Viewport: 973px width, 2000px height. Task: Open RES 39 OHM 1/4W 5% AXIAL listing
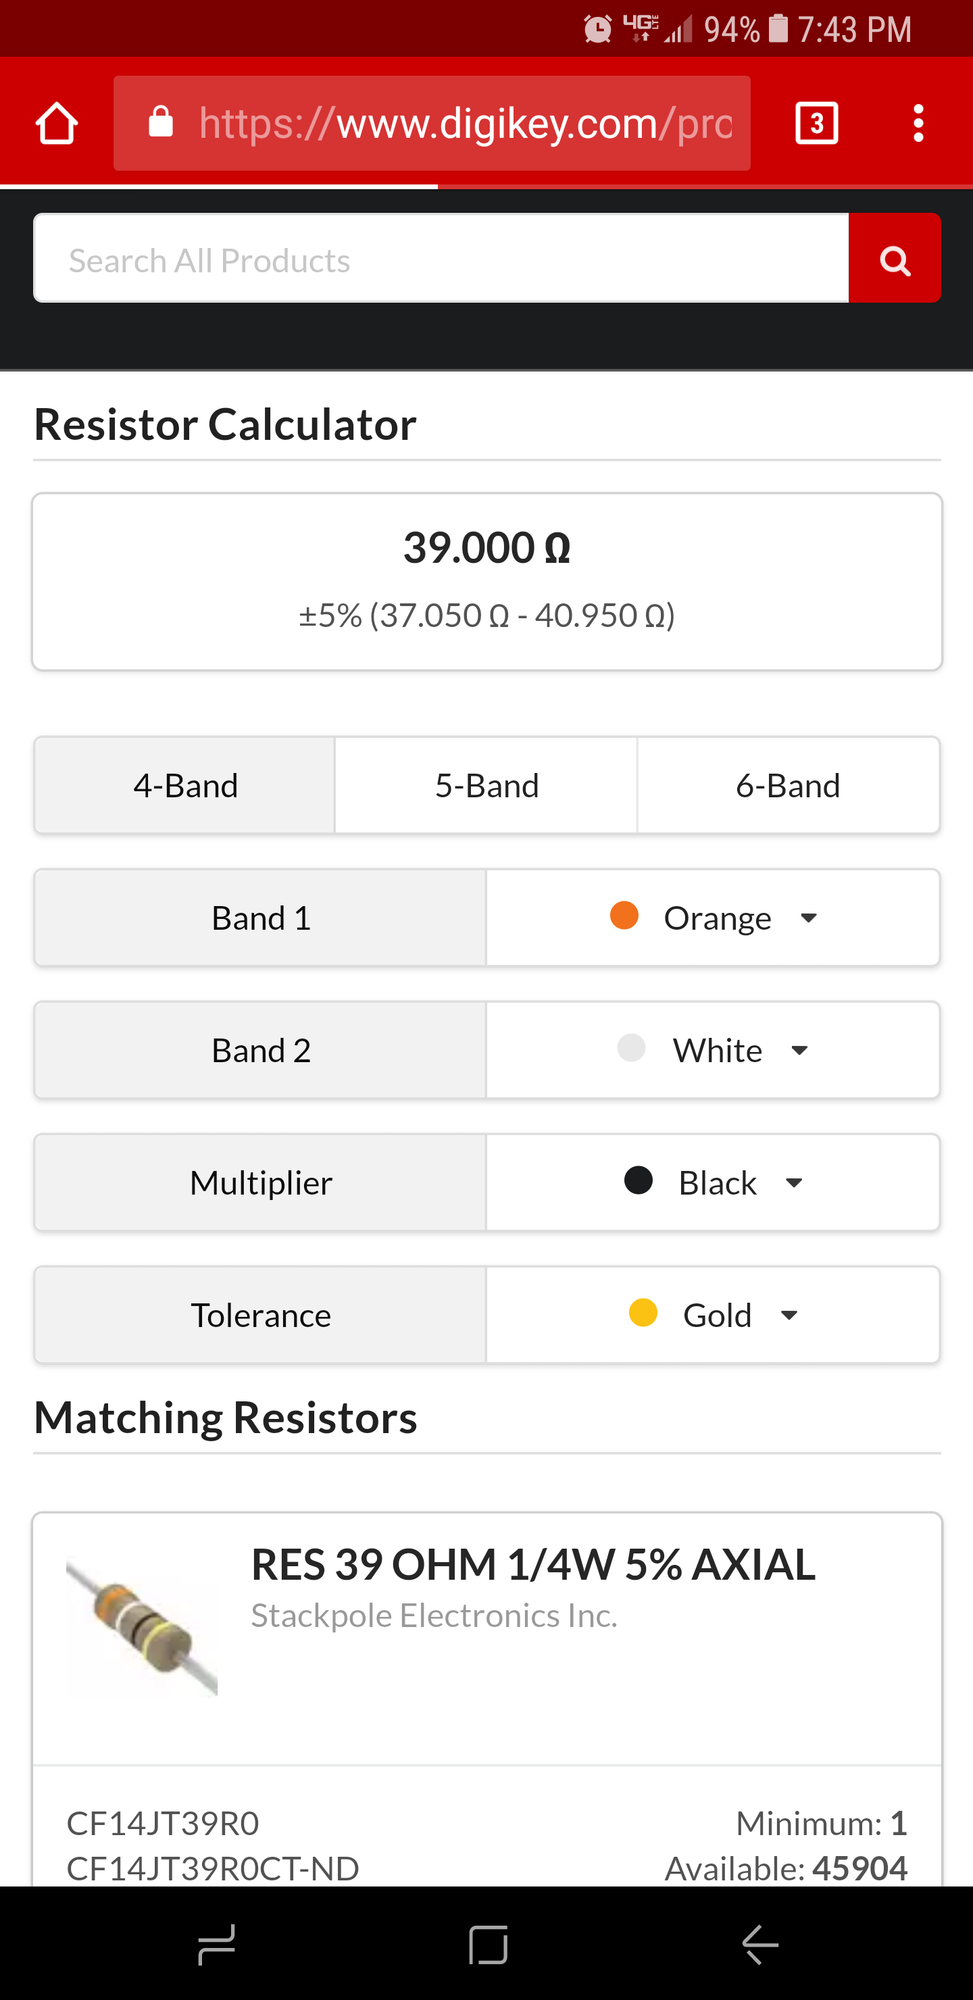point(532,1565)
